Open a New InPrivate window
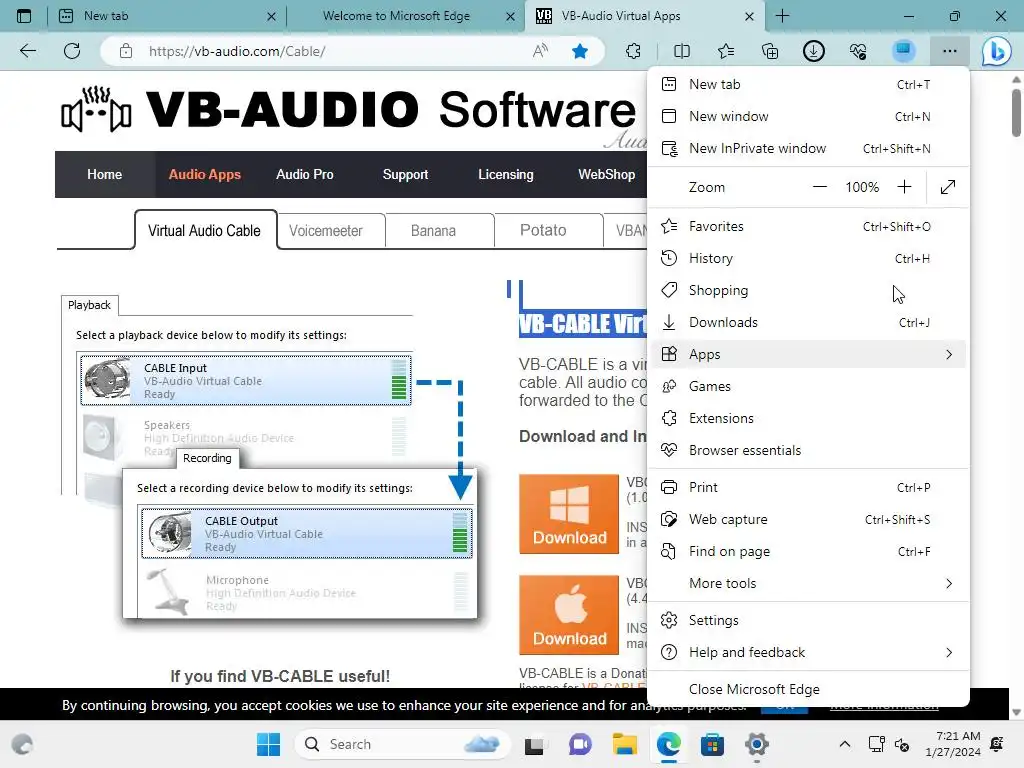The width and height of the screenshot is (1024, 768). [x=808, y=148]
